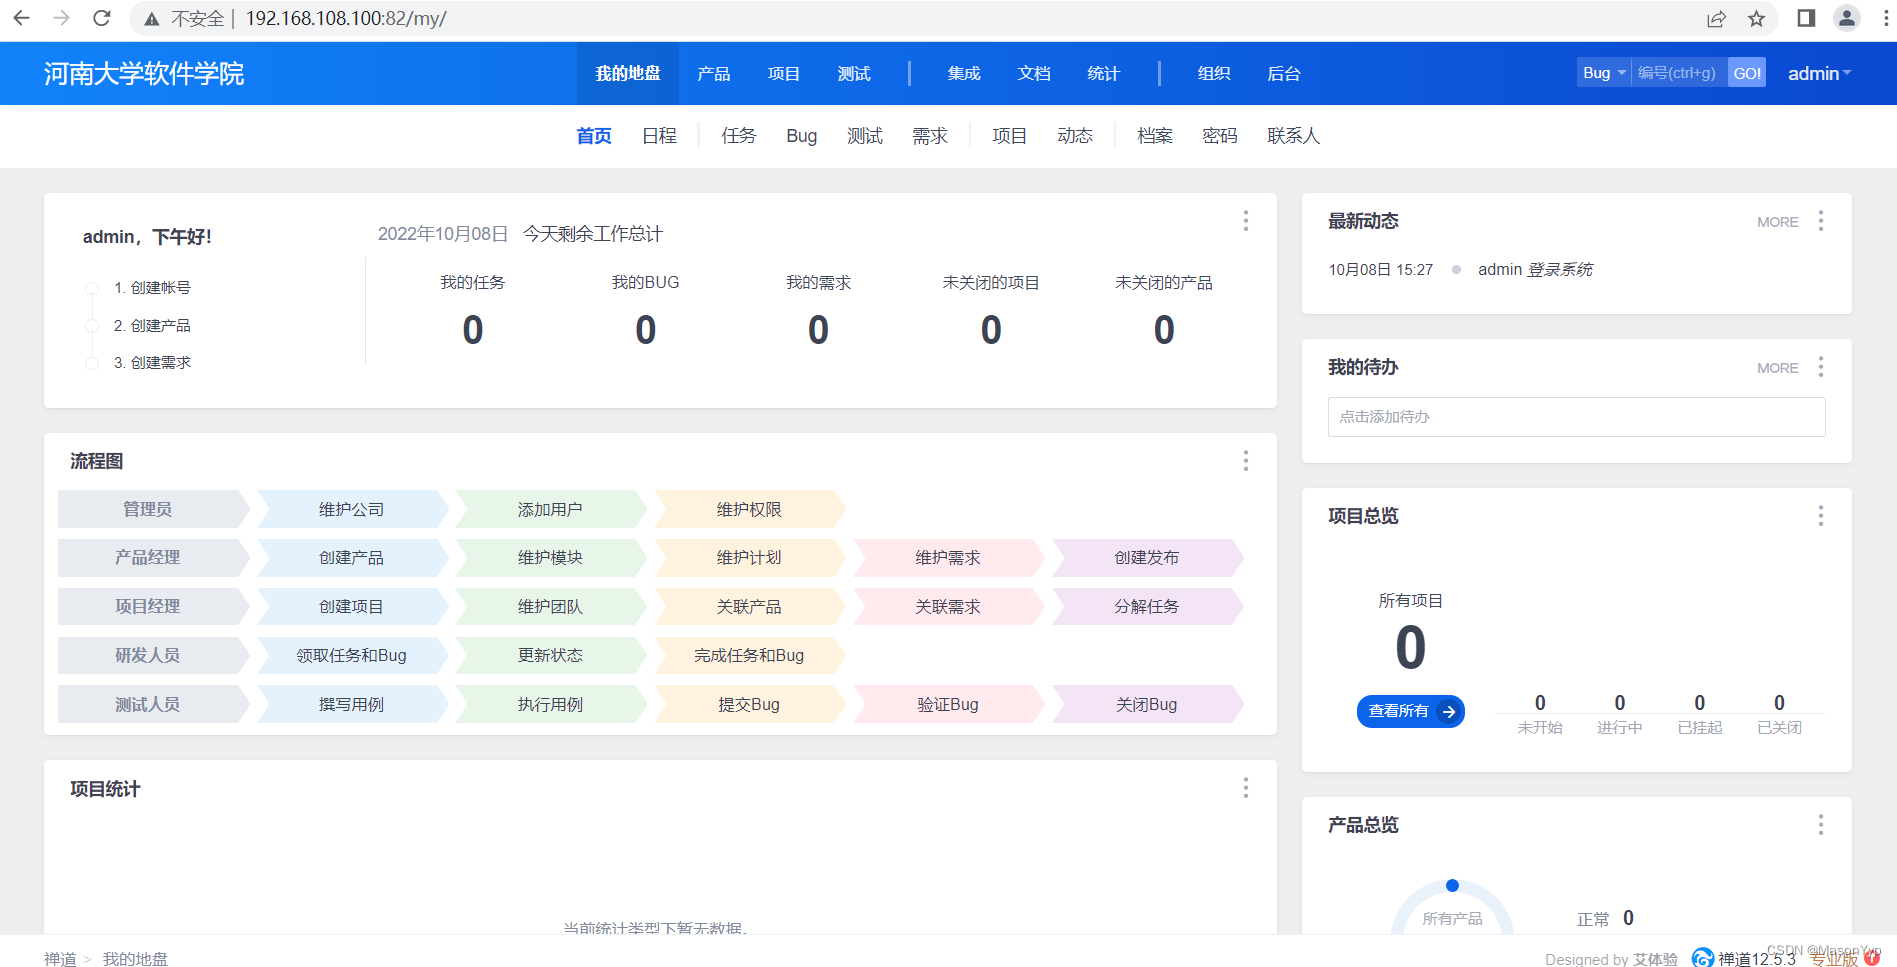Switch to the 日程 sub tab
The height and width of the screenshot is (967, 1897).
point(659,136)
